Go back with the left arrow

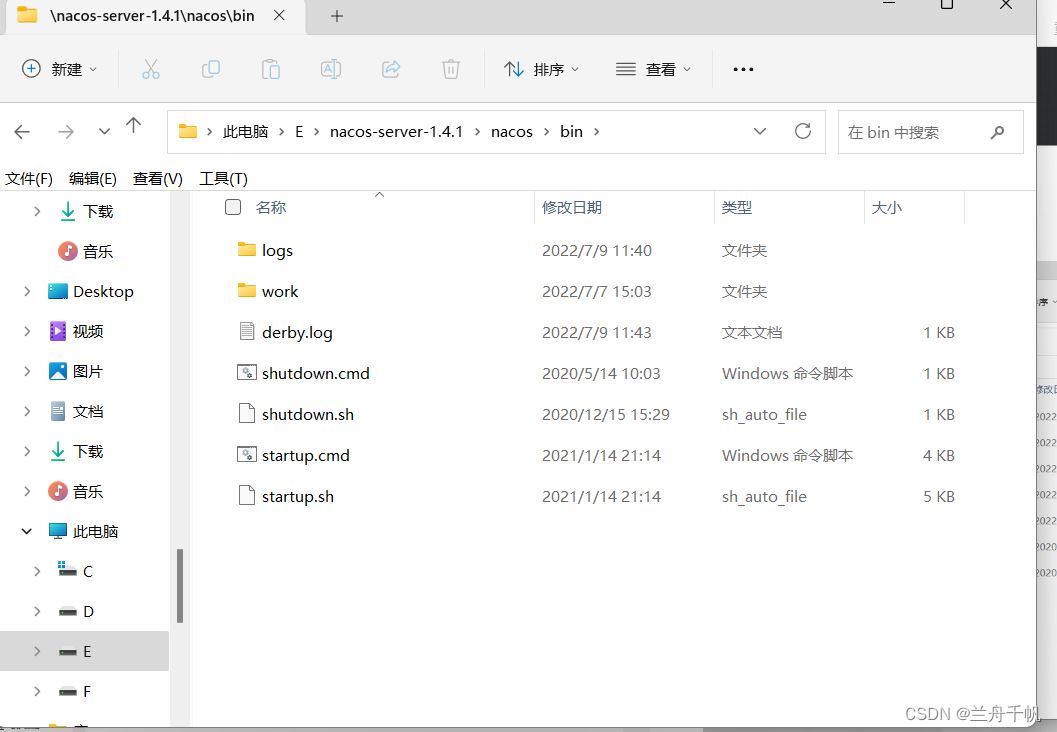(22, 131)
